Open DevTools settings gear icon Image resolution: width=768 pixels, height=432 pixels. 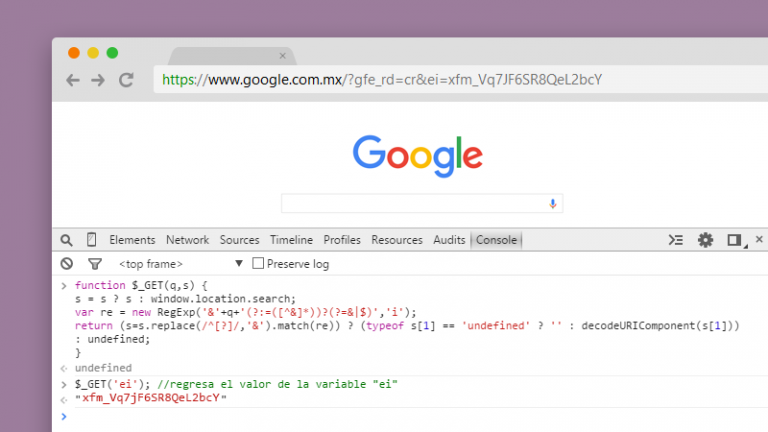pyautogui.click(x=706, y=240)
